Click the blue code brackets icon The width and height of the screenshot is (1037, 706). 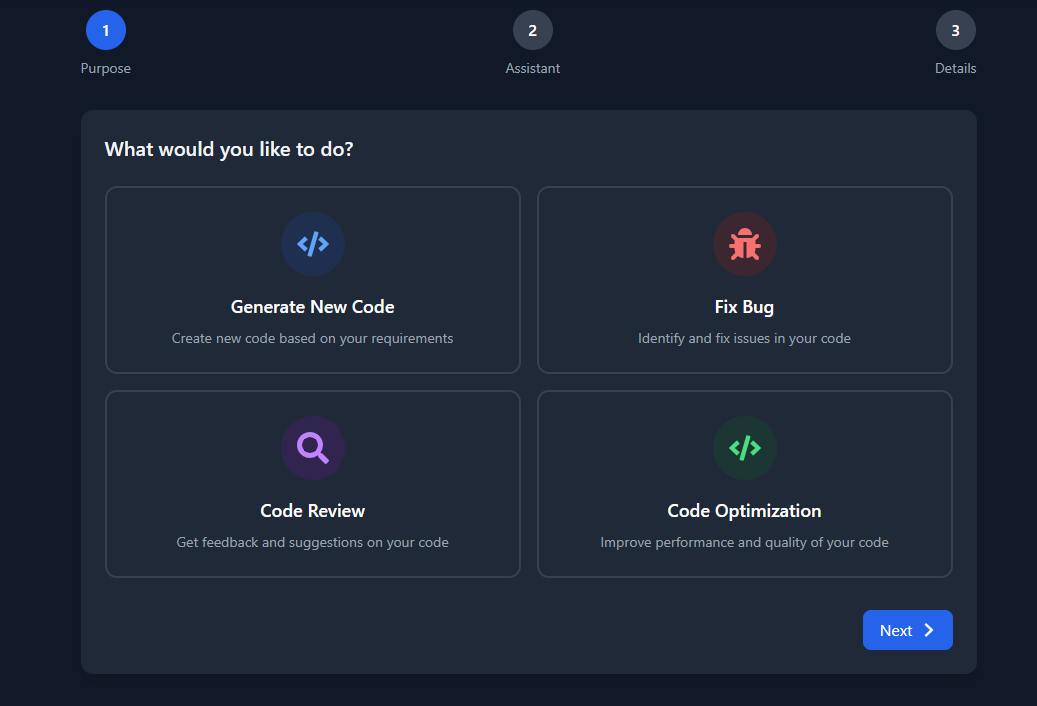(x=313, y=244)
